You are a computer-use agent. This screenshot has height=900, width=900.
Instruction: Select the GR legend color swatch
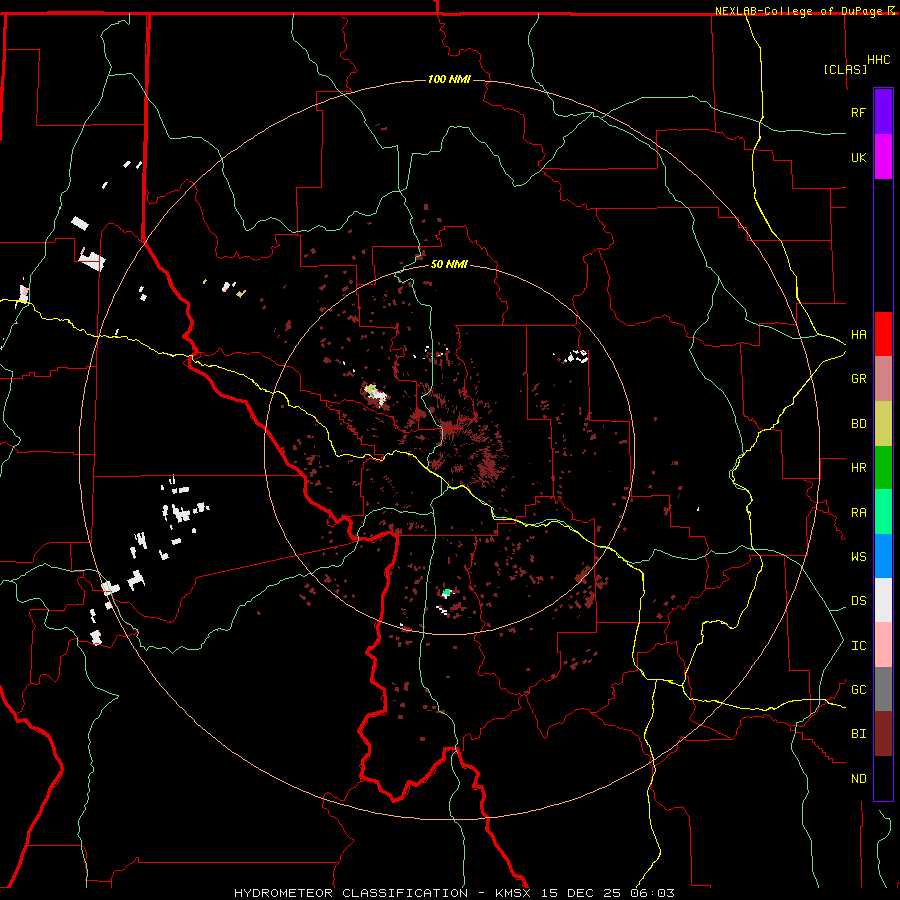click(x=883, y=378)
